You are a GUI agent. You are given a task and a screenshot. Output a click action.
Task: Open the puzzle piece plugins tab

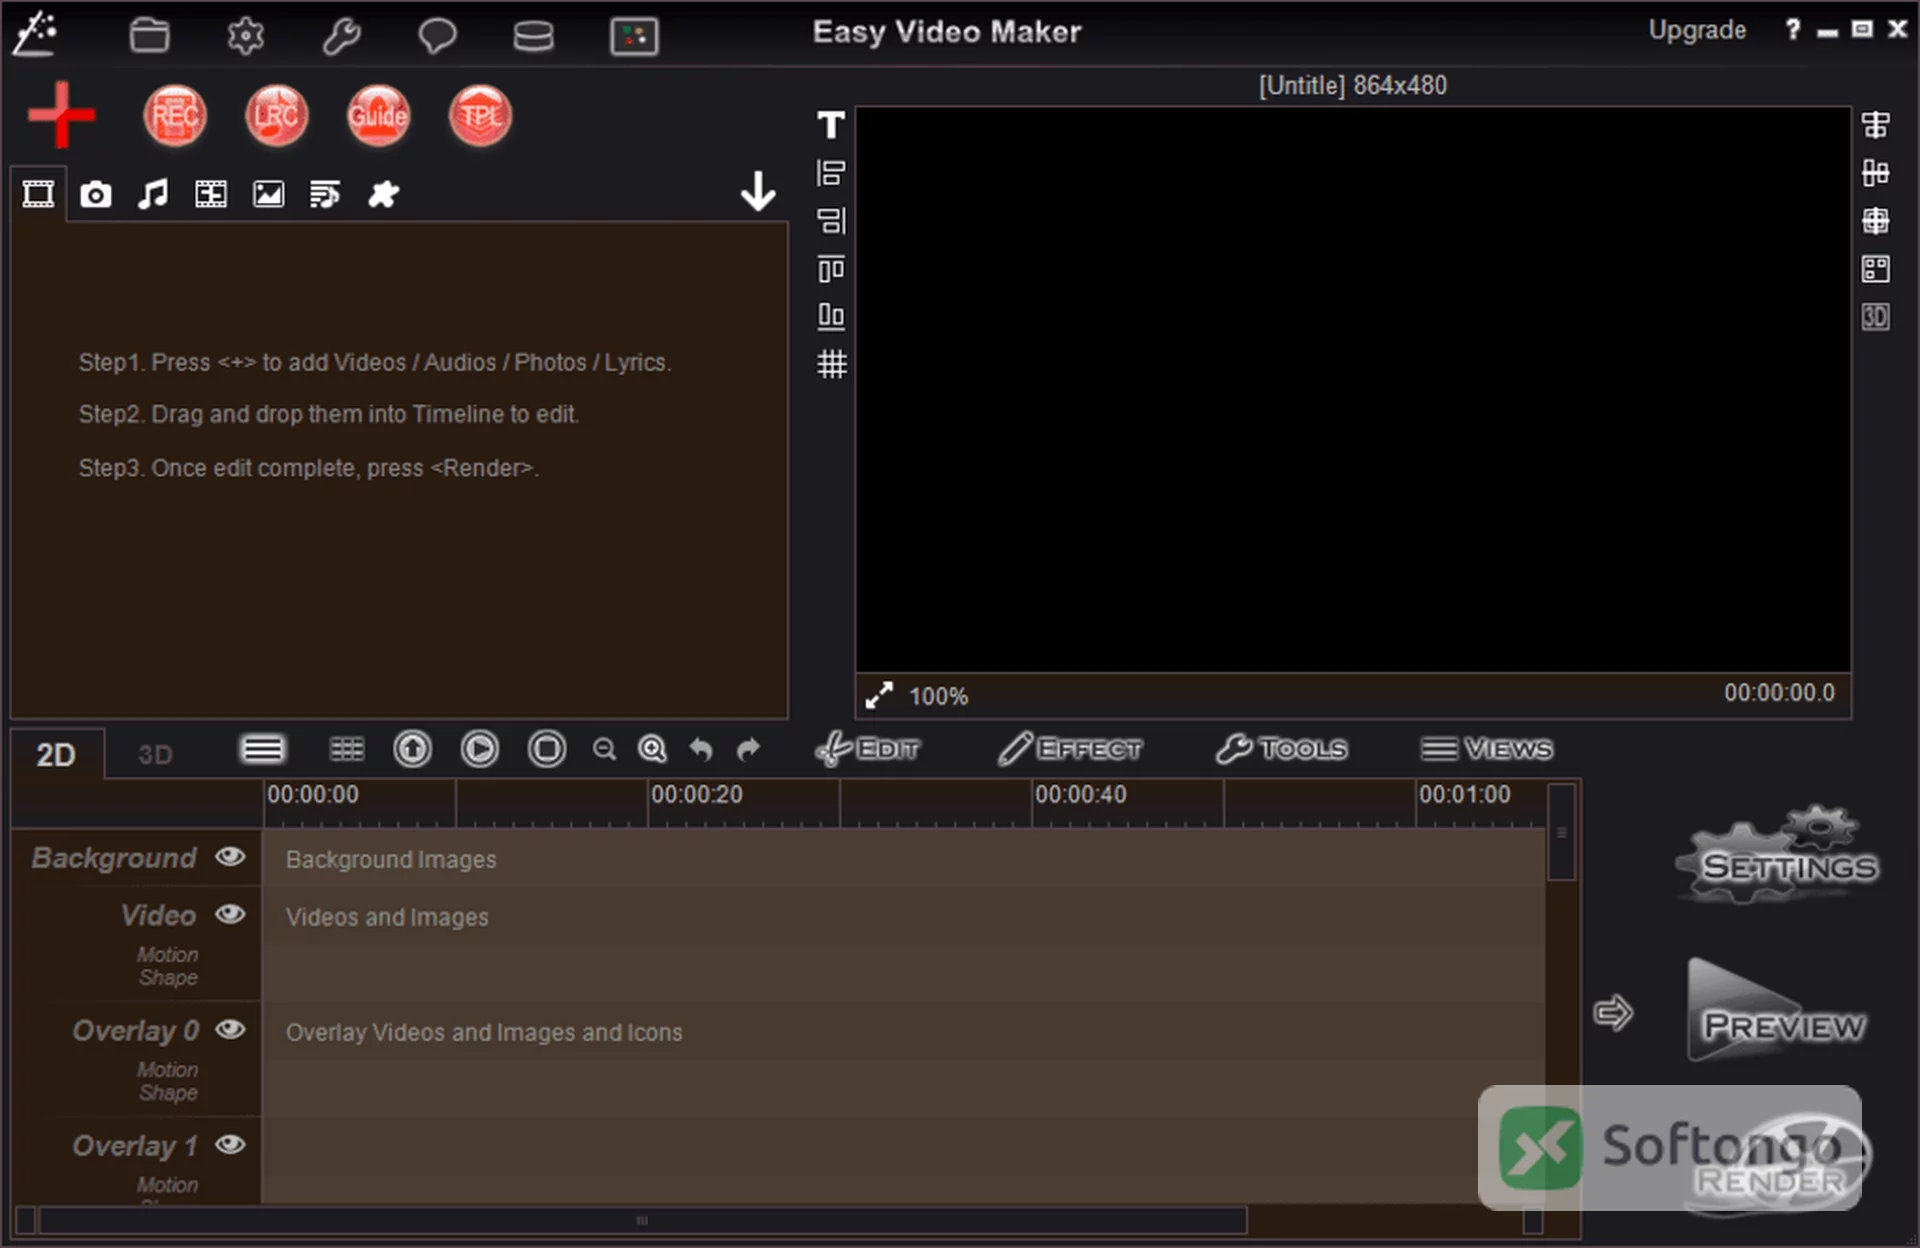(383, 194)
